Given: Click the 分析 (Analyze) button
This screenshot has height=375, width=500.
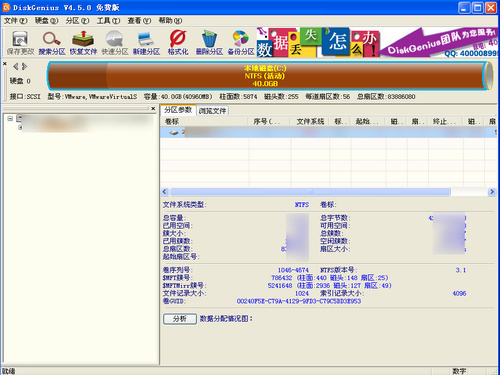Looking at the screenshot, I should (180, 319).
